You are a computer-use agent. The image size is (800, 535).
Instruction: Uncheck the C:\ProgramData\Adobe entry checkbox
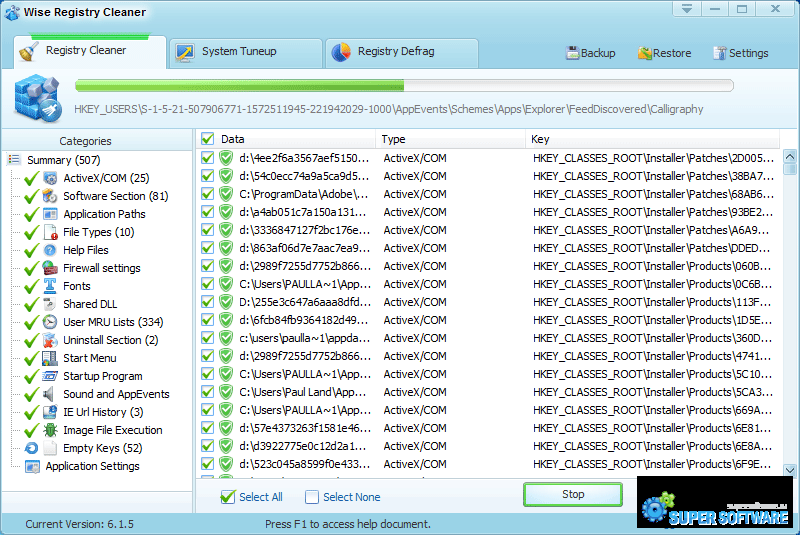pos(207,194)
